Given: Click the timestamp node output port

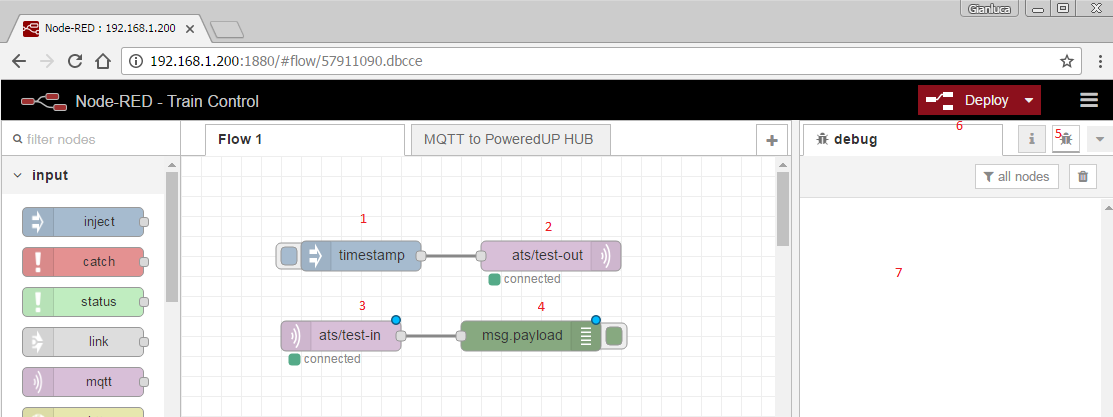Looking at the screenshot, I should (x=421, y=256).
